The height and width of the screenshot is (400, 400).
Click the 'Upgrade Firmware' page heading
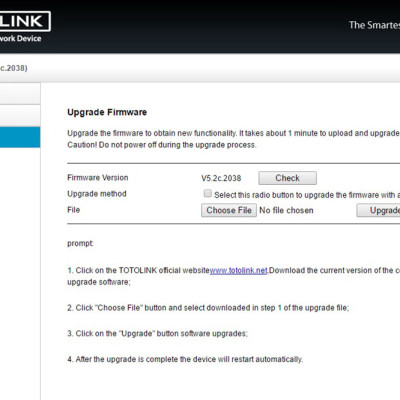[x=107, y=112]
